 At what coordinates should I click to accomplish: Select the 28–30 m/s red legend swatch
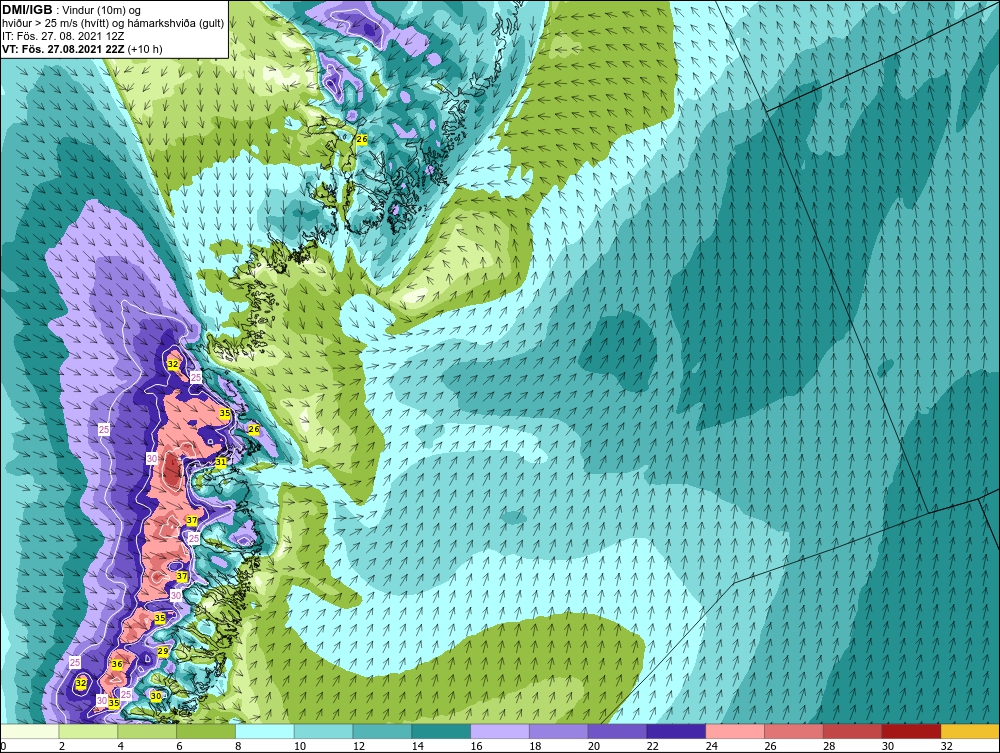point(853,731)
